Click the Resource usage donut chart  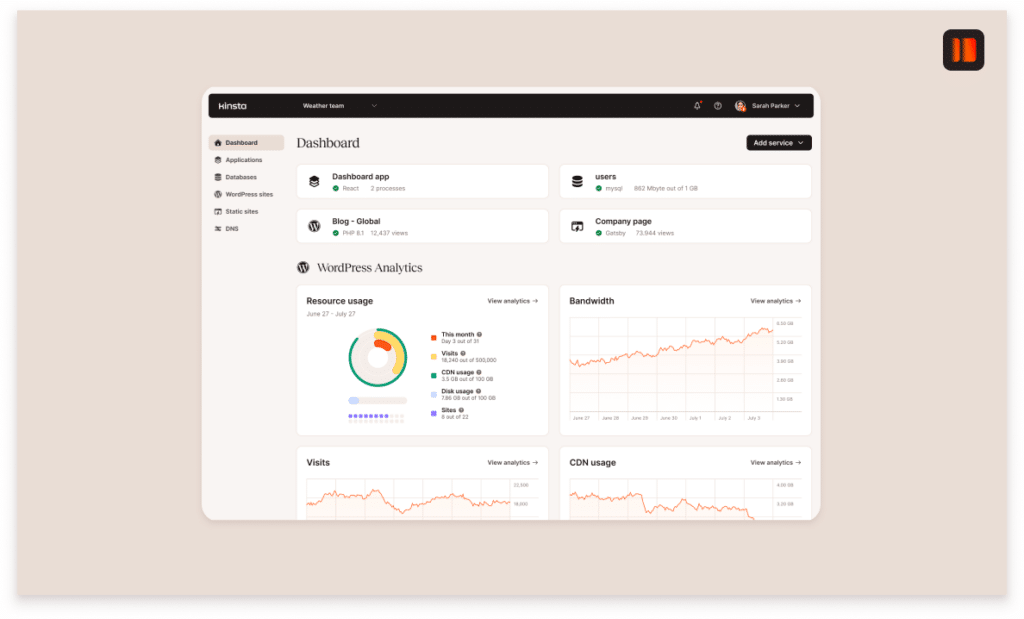pyautogui.click(x=377, y=356)
